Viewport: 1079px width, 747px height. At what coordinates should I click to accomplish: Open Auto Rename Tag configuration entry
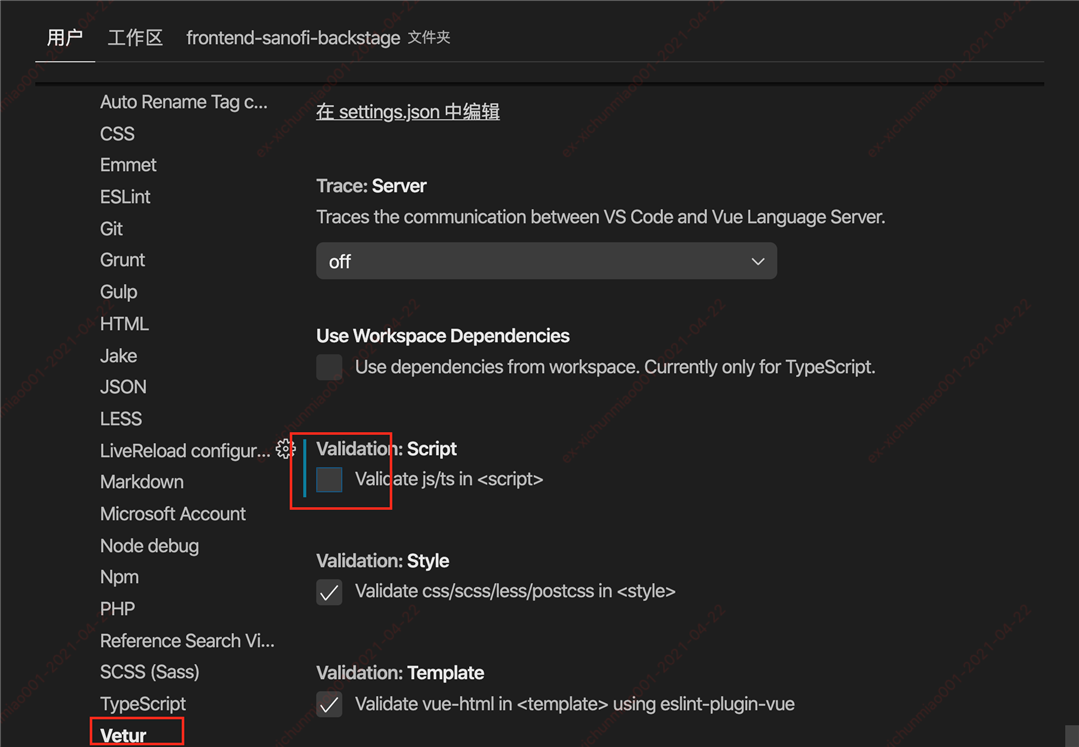184,102
